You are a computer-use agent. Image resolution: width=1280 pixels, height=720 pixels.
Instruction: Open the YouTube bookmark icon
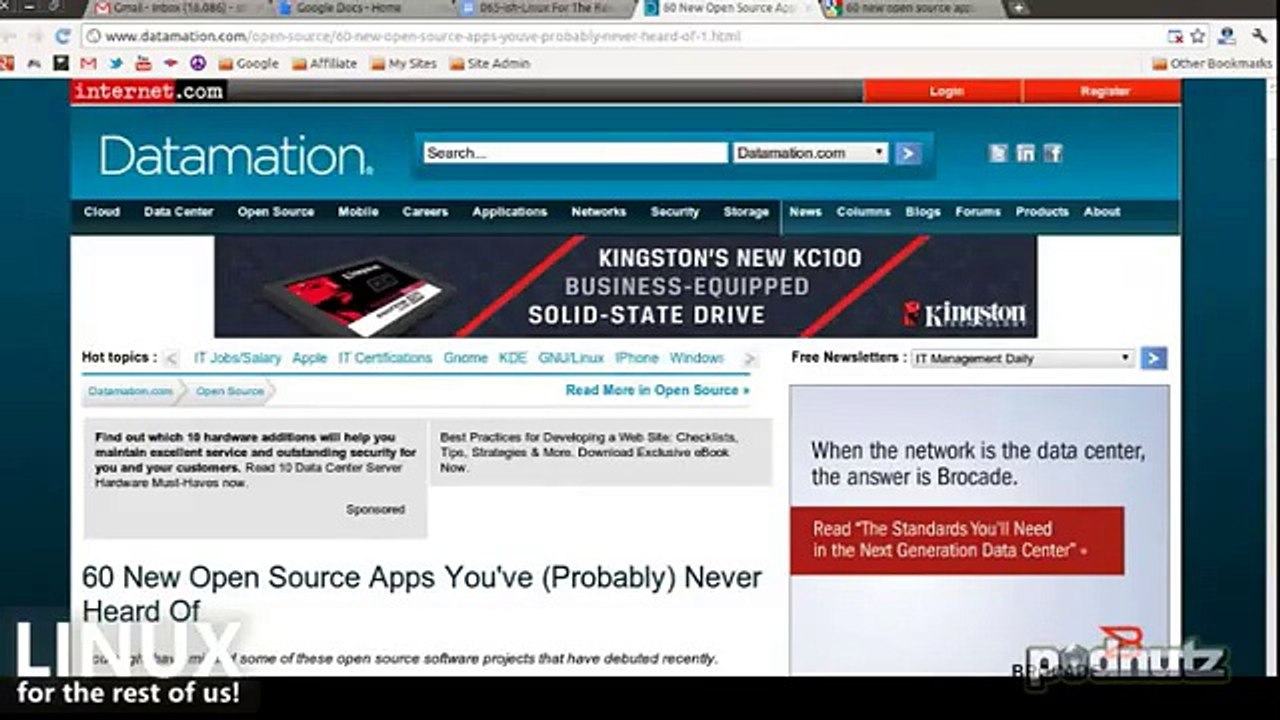(143, 63)
